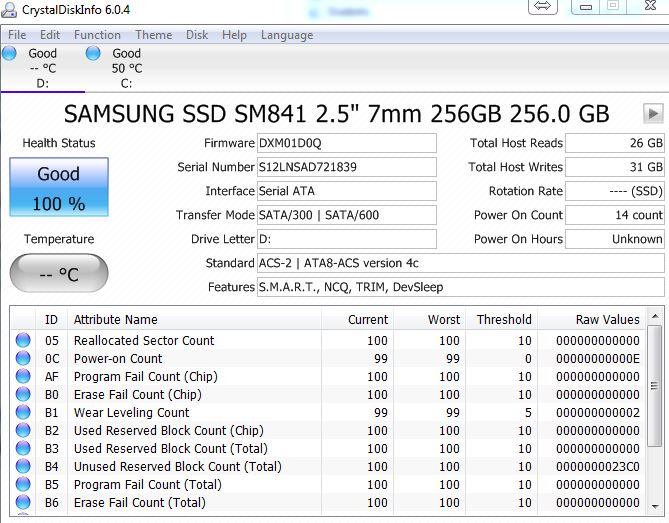Viewport: 669px width, 523px height.
Task: Click the Transfer Mode field
Action: [x=346, y=215]
